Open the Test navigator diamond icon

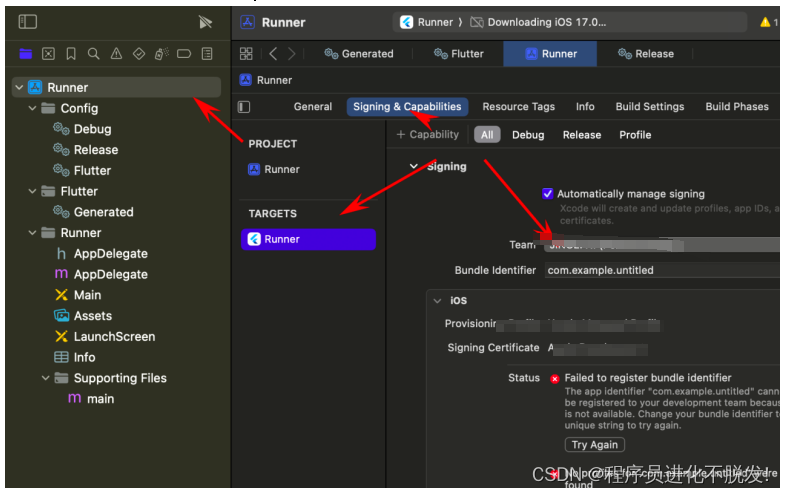(139, 54)
